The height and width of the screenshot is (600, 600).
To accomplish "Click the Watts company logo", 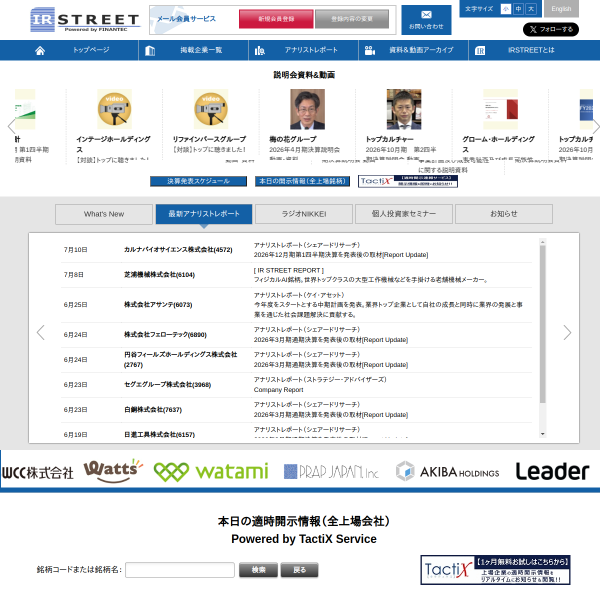I will pyautogui.click(x=113, y=471).
